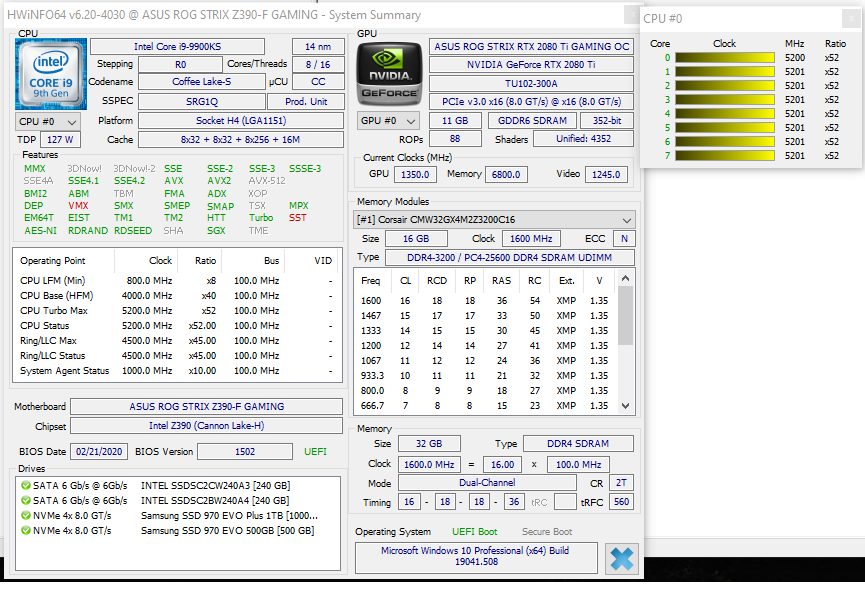Click the 933.3 frequency row in timing table
The height and width of the screenshot is (593, 865).
click(485, 376)
